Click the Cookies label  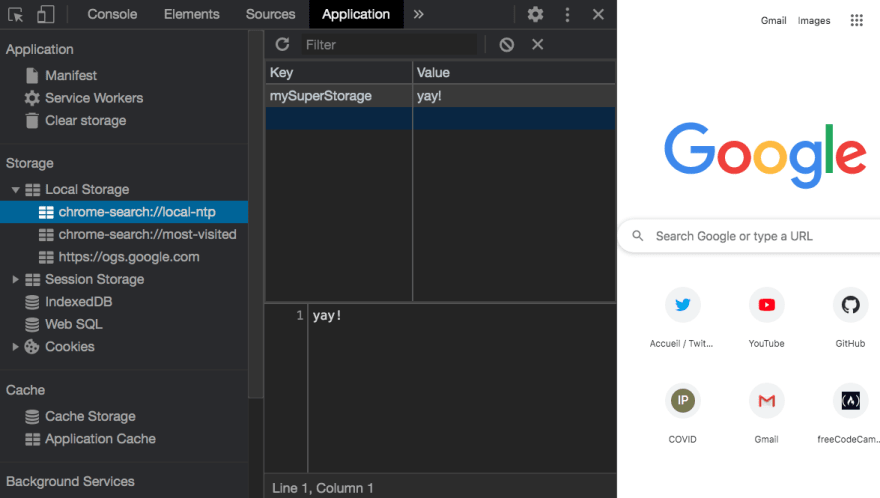tap(70, 347)
